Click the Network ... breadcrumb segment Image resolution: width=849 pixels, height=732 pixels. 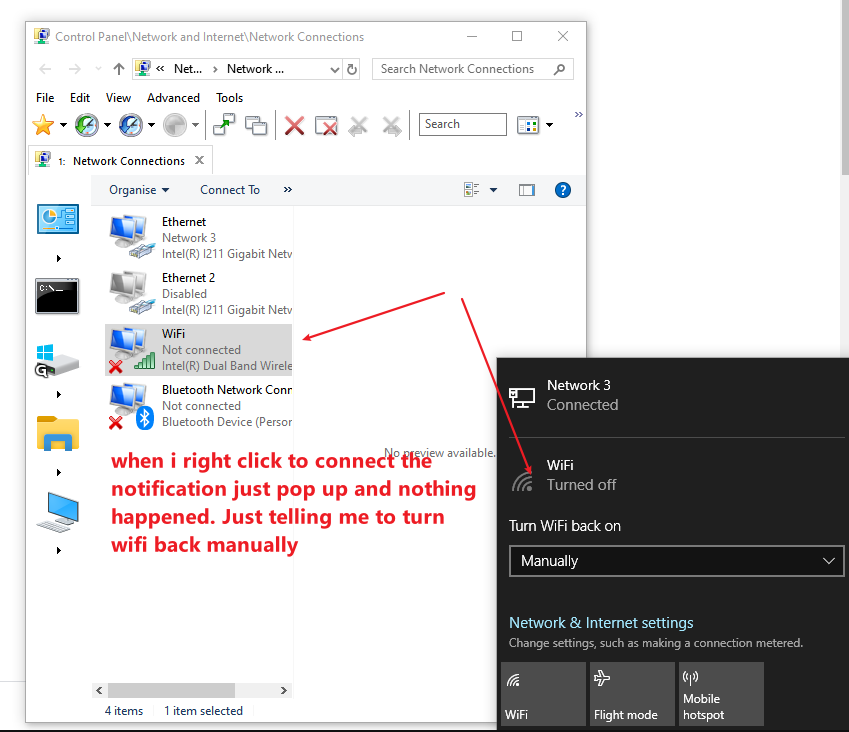pos(255,69)
